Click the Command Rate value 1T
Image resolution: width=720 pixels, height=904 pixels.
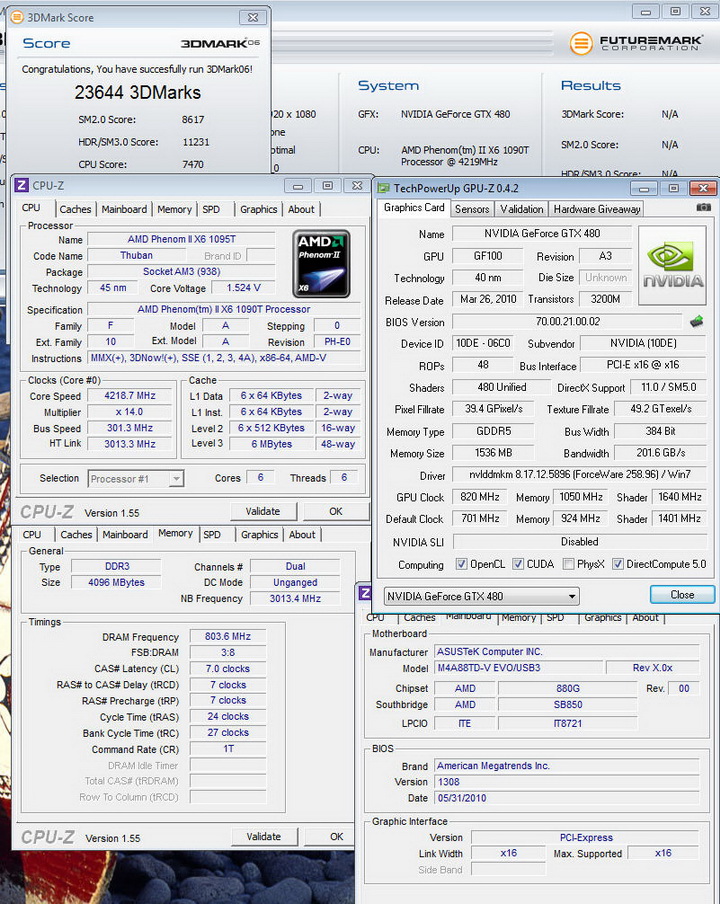coord(228,749)
